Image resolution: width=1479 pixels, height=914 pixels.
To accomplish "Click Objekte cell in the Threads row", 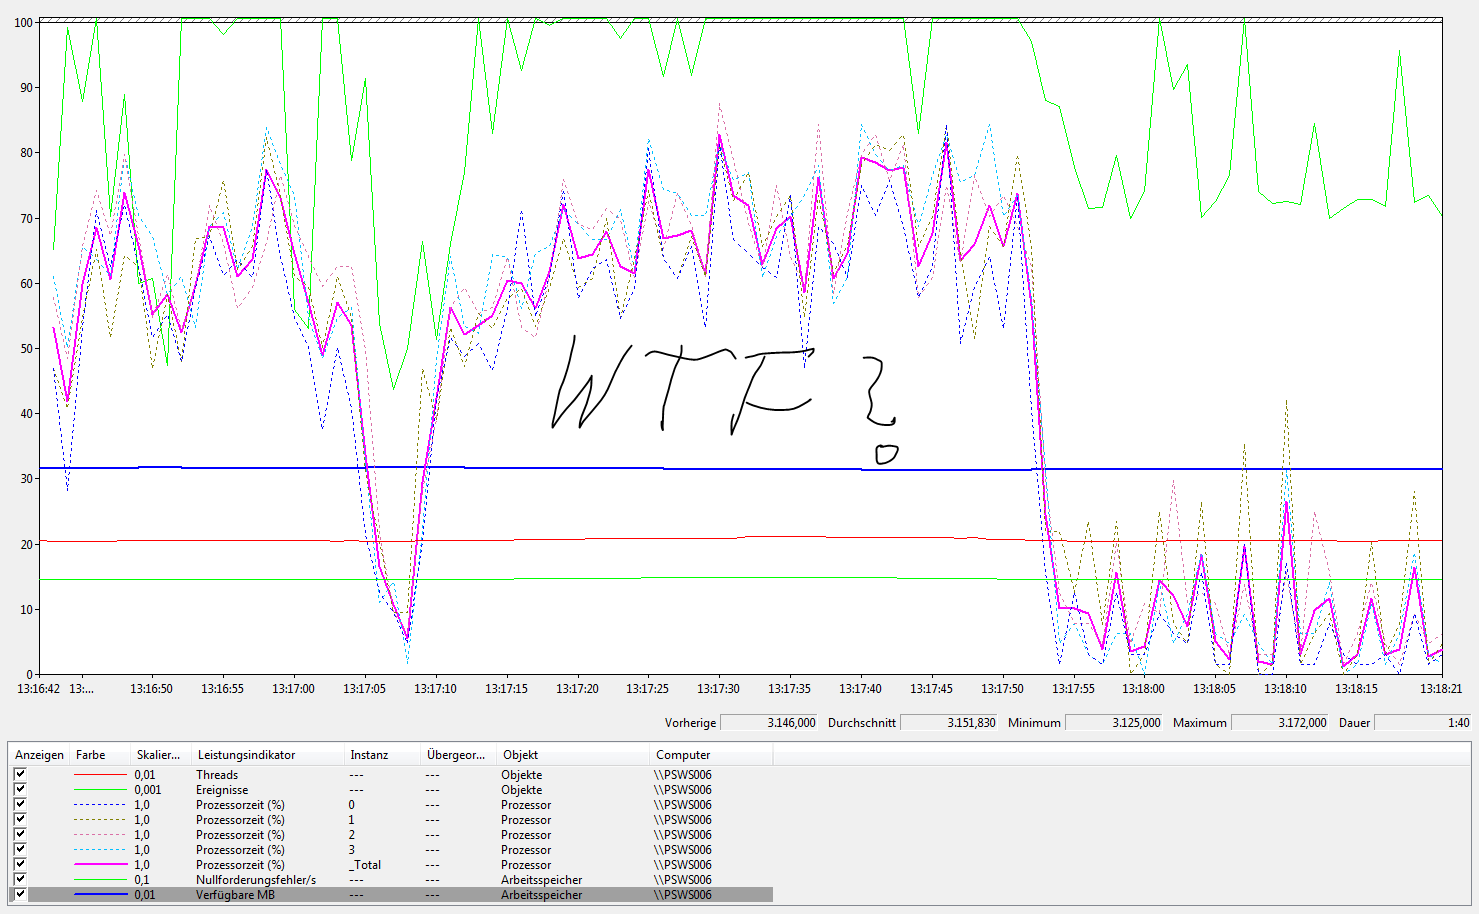I will 522,775.
